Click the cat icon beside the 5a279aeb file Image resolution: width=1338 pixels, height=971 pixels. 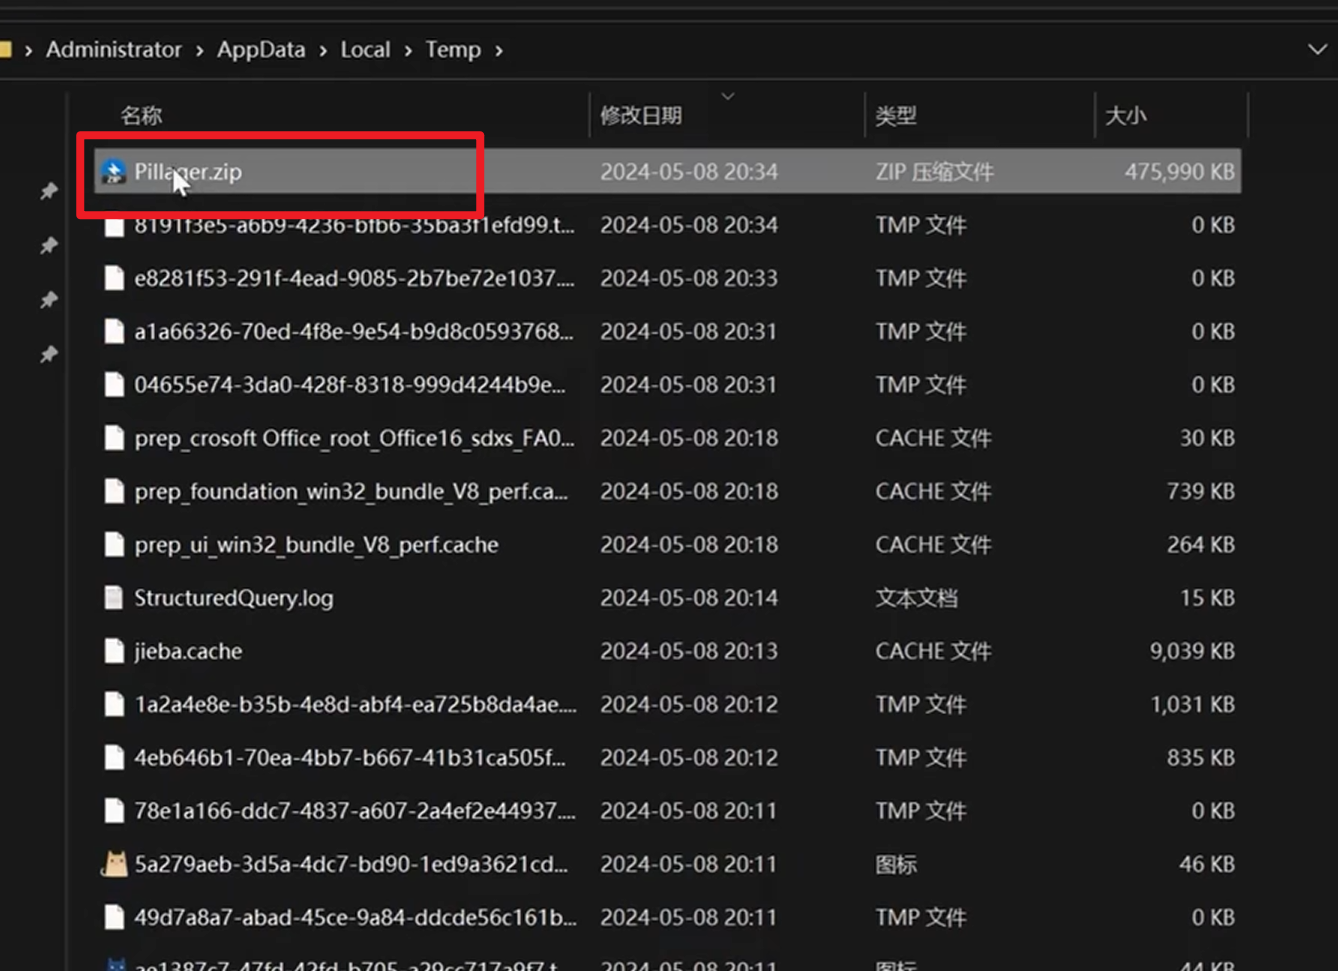(115, 864)
